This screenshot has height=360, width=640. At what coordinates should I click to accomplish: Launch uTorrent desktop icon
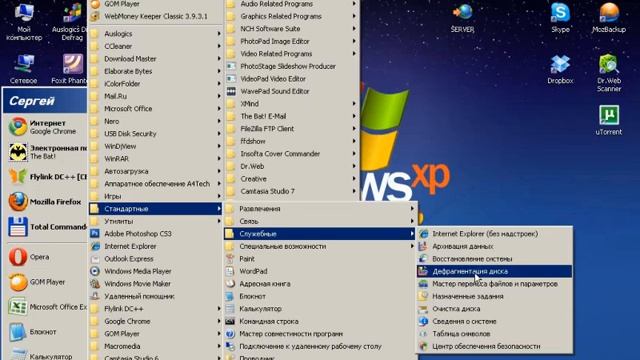pyautogui.click(x=609, y=120)
